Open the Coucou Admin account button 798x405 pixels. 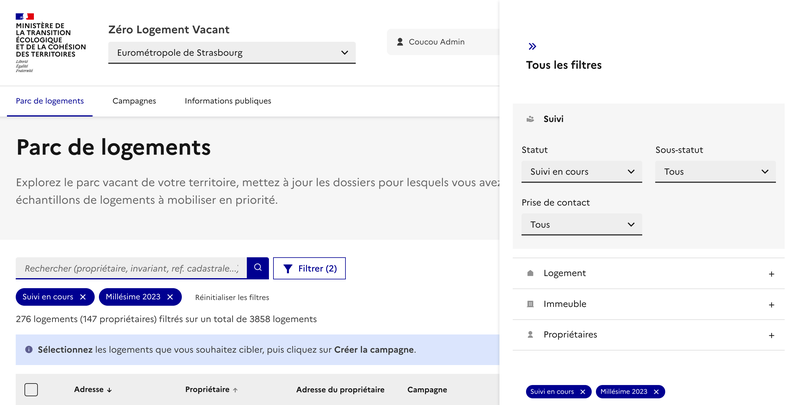pyautogui.click(x=443, y=42)
